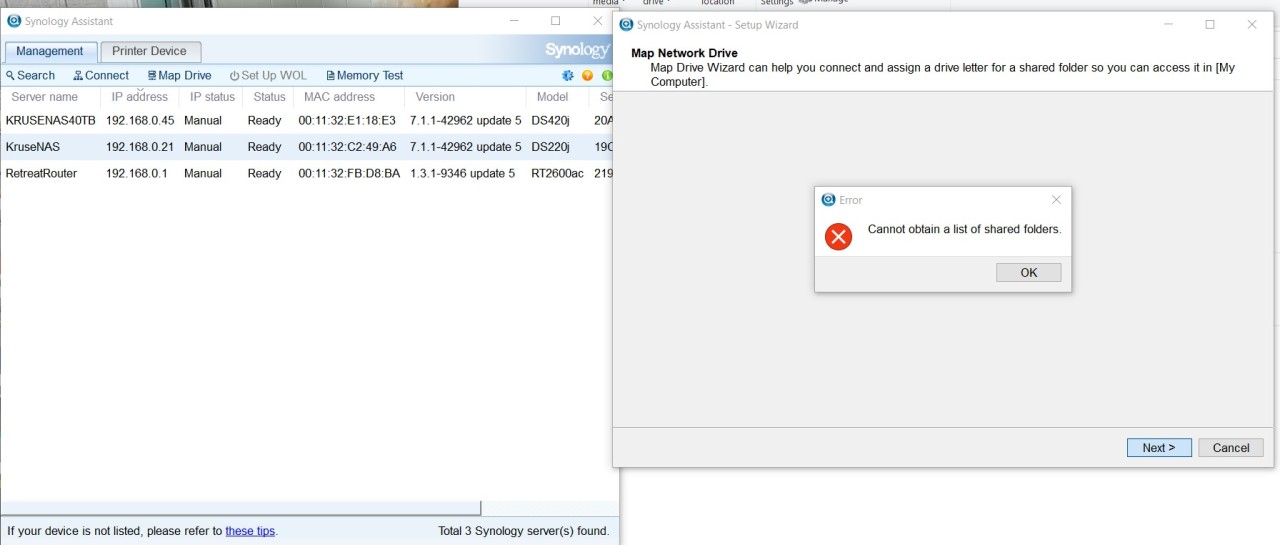The height and width of the screenshot is (545, 1280).
Task: Click the Next > button in wizard
Action: pos(1158,448)
